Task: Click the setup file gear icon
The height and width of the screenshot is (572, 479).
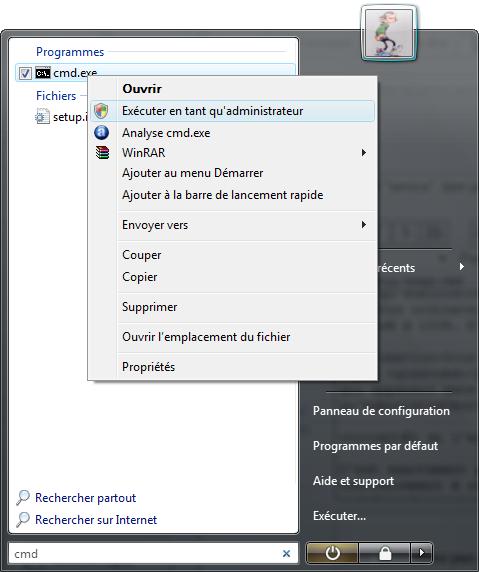Action: pos(42,117)
